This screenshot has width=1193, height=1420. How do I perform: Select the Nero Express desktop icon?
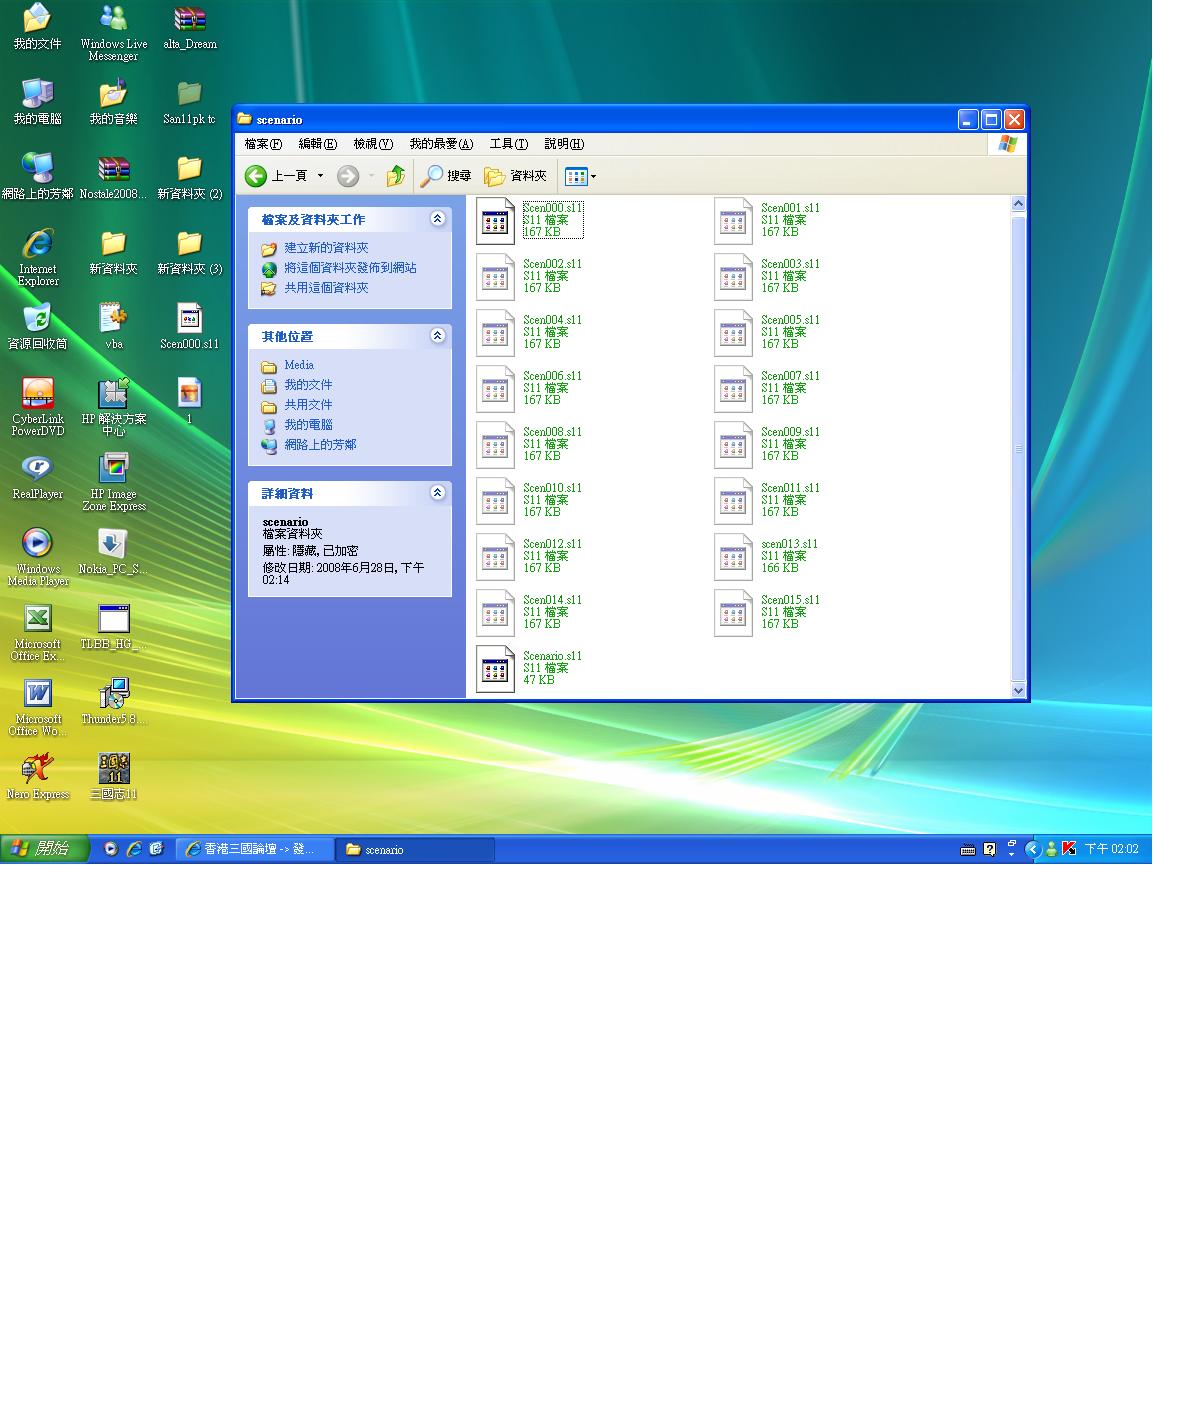37,770
